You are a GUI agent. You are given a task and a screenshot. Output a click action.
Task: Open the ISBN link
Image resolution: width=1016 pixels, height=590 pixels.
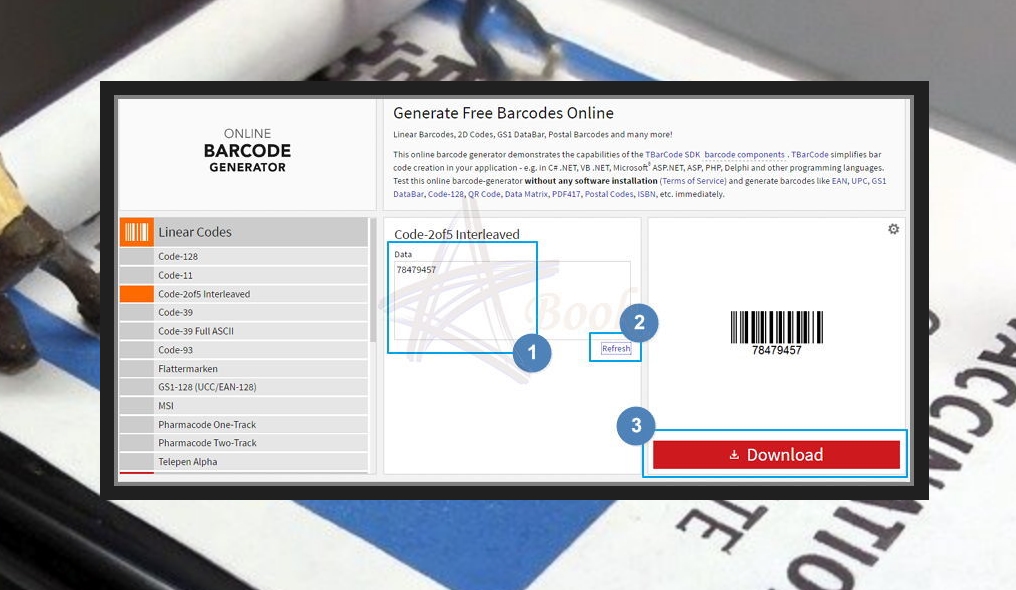click(646, 194)
